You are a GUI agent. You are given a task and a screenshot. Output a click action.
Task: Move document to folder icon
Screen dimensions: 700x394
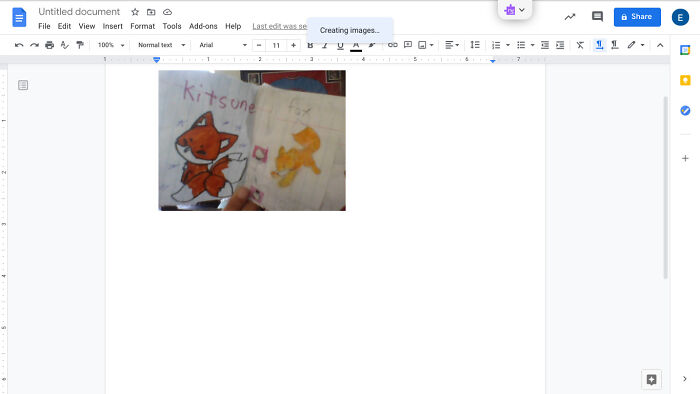151,12
